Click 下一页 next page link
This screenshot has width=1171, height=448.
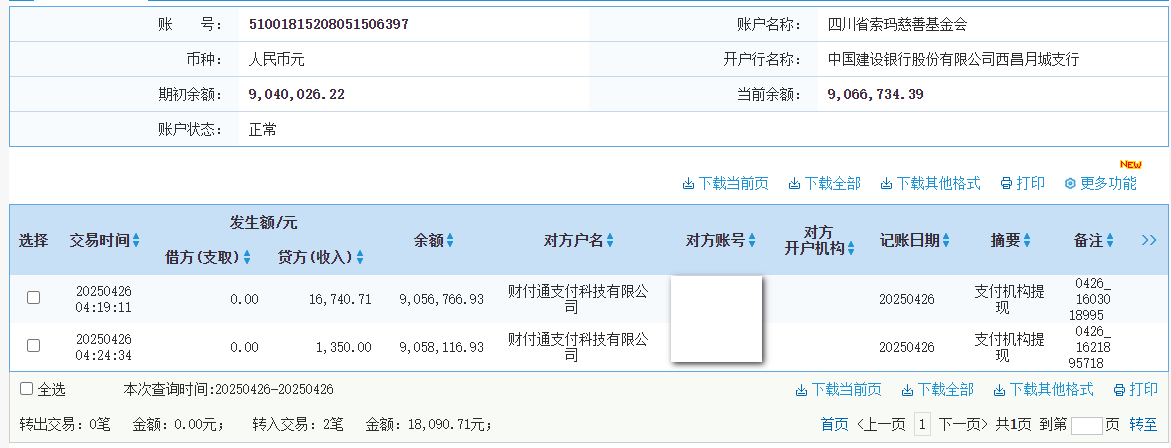(964, 425)
